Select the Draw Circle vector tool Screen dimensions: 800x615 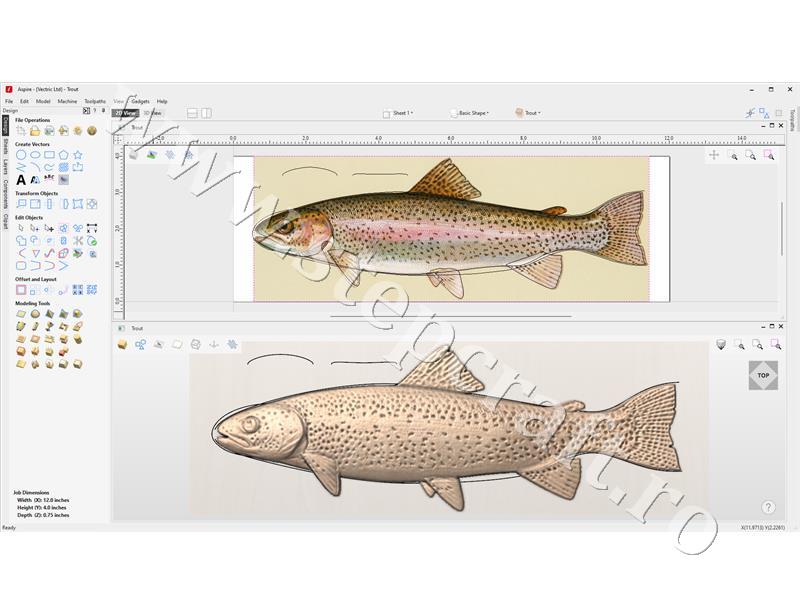(21, 155)
